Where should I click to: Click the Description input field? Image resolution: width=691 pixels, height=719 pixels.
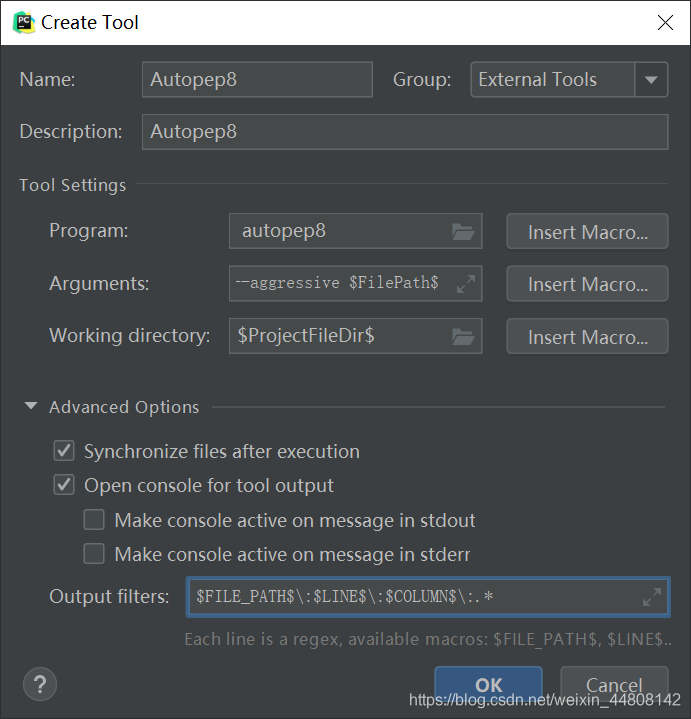405,132
